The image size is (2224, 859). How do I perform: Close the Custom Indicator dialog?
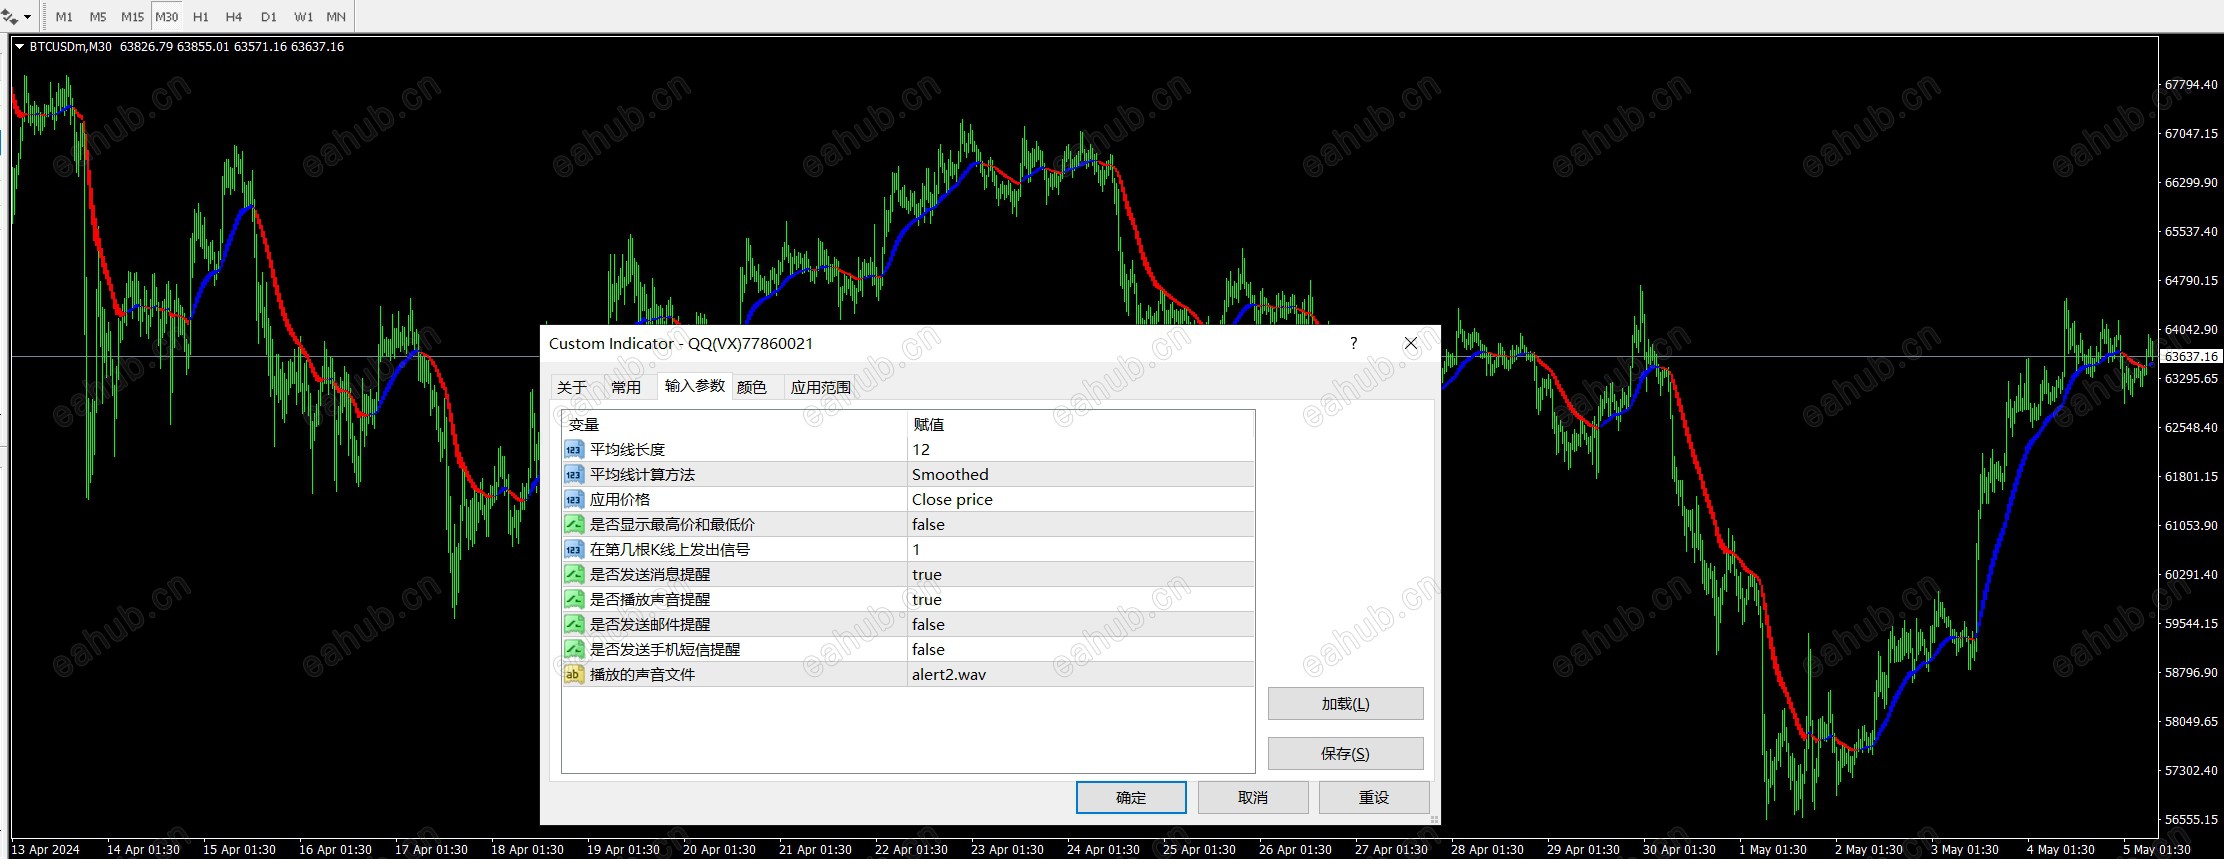(1411, 343)
